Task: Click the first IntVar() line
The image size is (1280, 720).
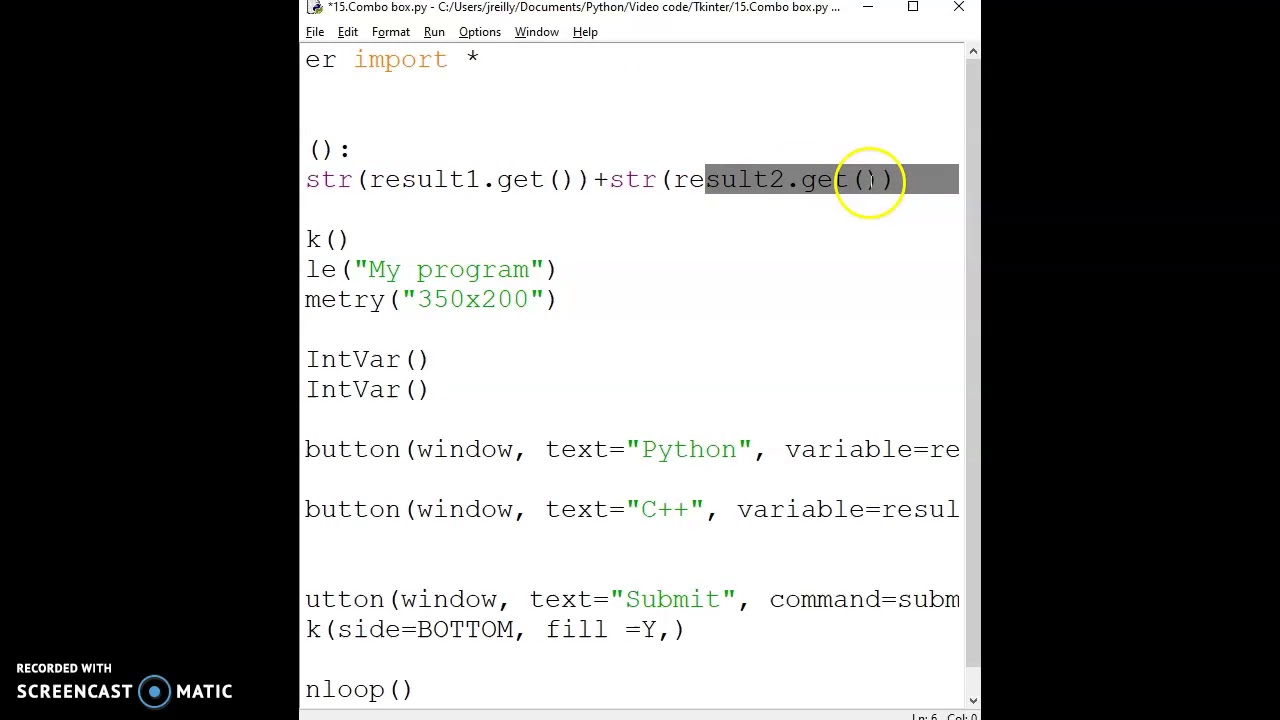Action: [367, 360]
